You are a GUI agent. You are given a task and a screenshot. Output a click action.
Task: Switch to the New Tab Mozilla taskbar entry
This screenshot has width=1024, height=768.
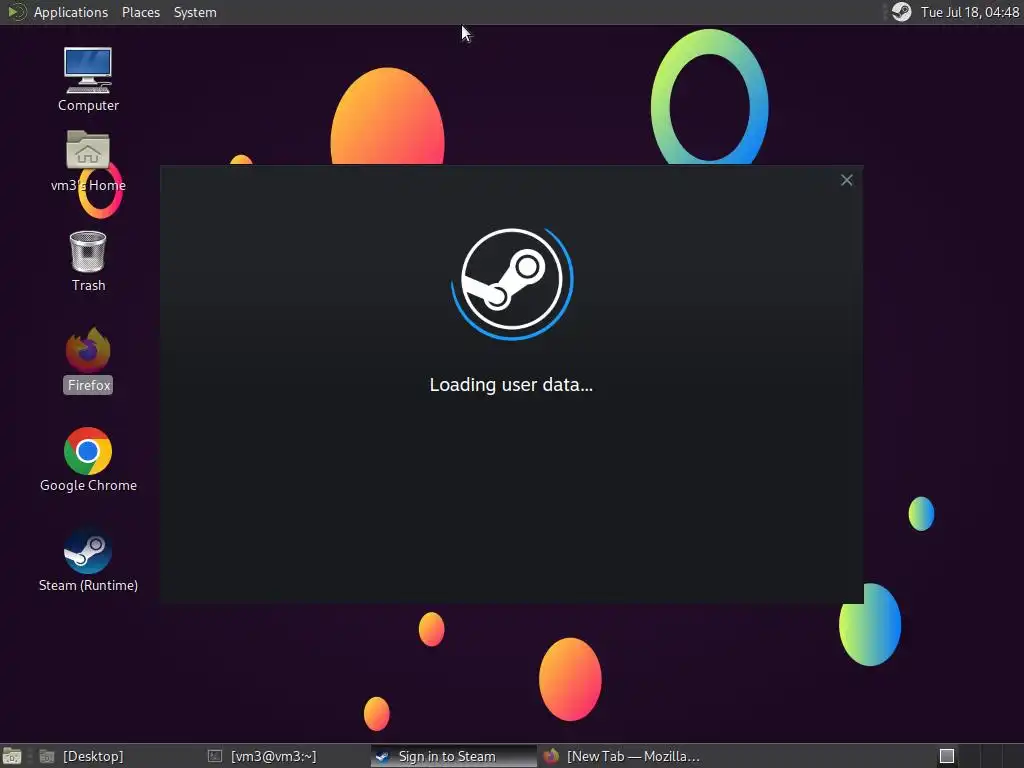click(x=622, y=756)
